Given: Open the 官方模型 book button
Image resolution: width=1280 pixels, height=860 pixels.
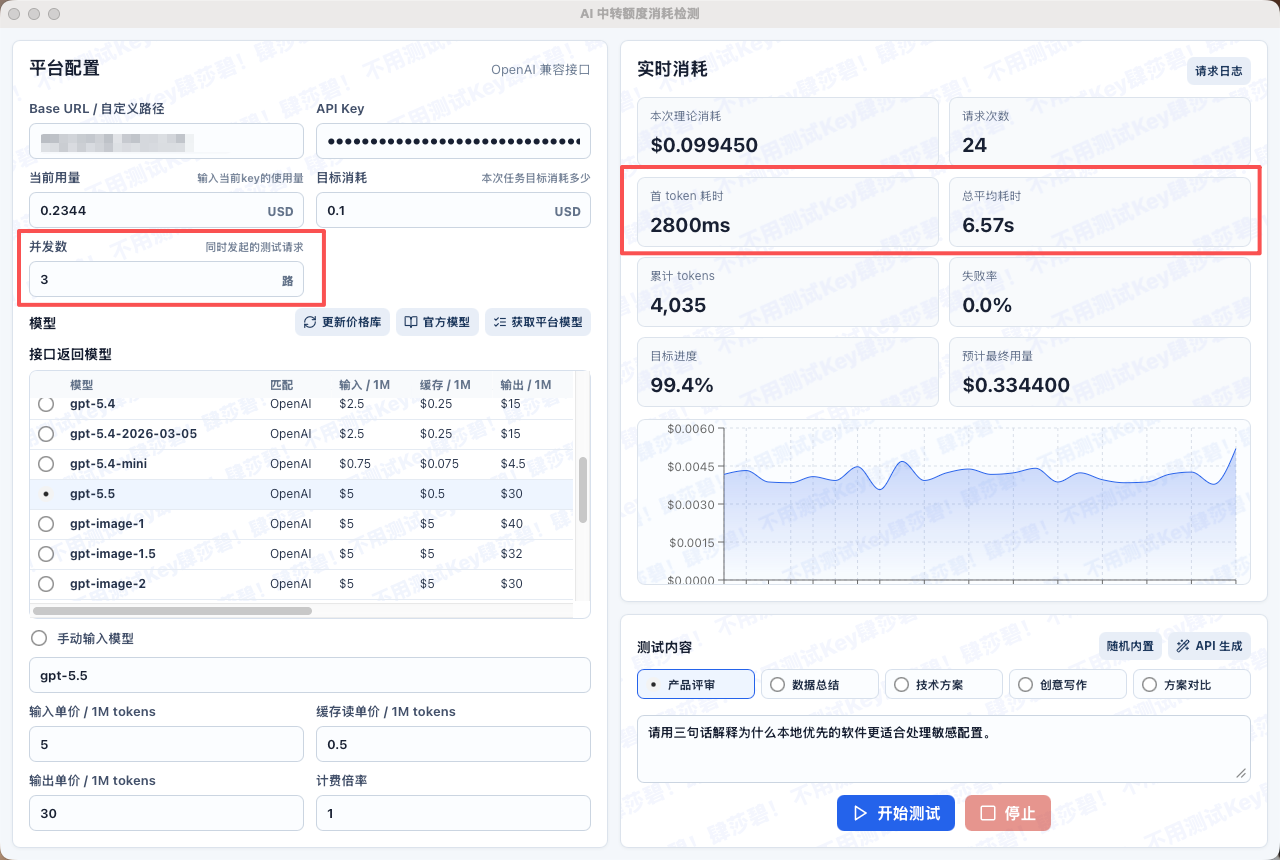Looking at the screenshot, I should coord(437,322).
